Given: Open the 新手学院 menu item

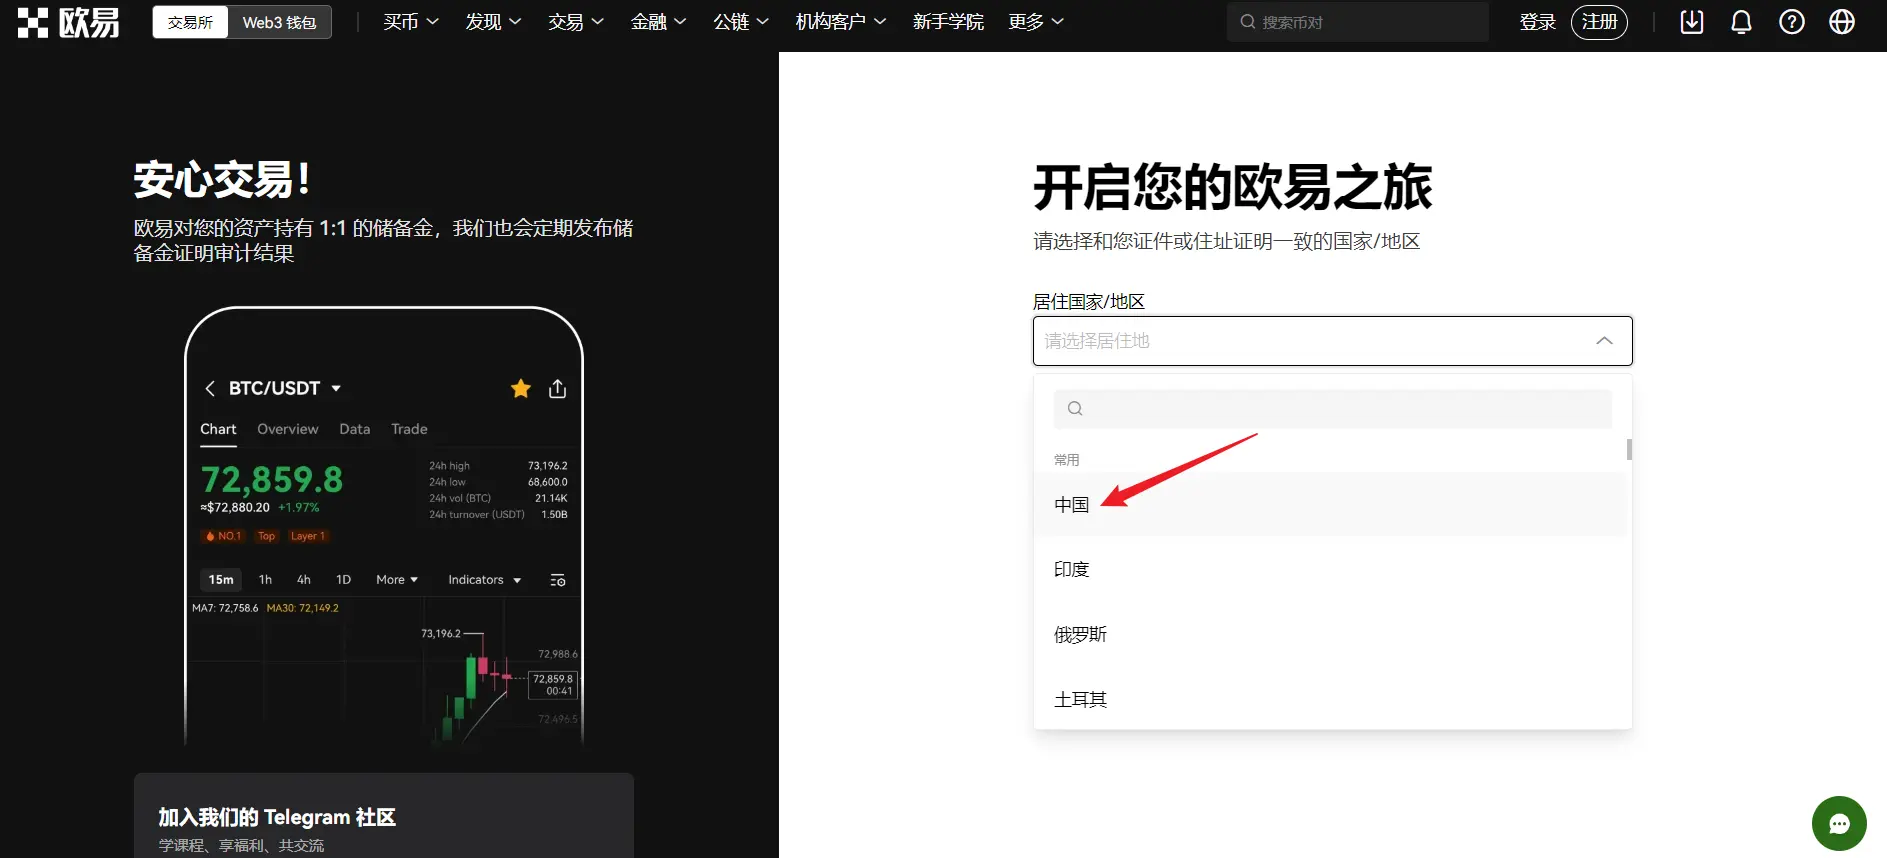Looking at the screenshot, I should [948, 22].
